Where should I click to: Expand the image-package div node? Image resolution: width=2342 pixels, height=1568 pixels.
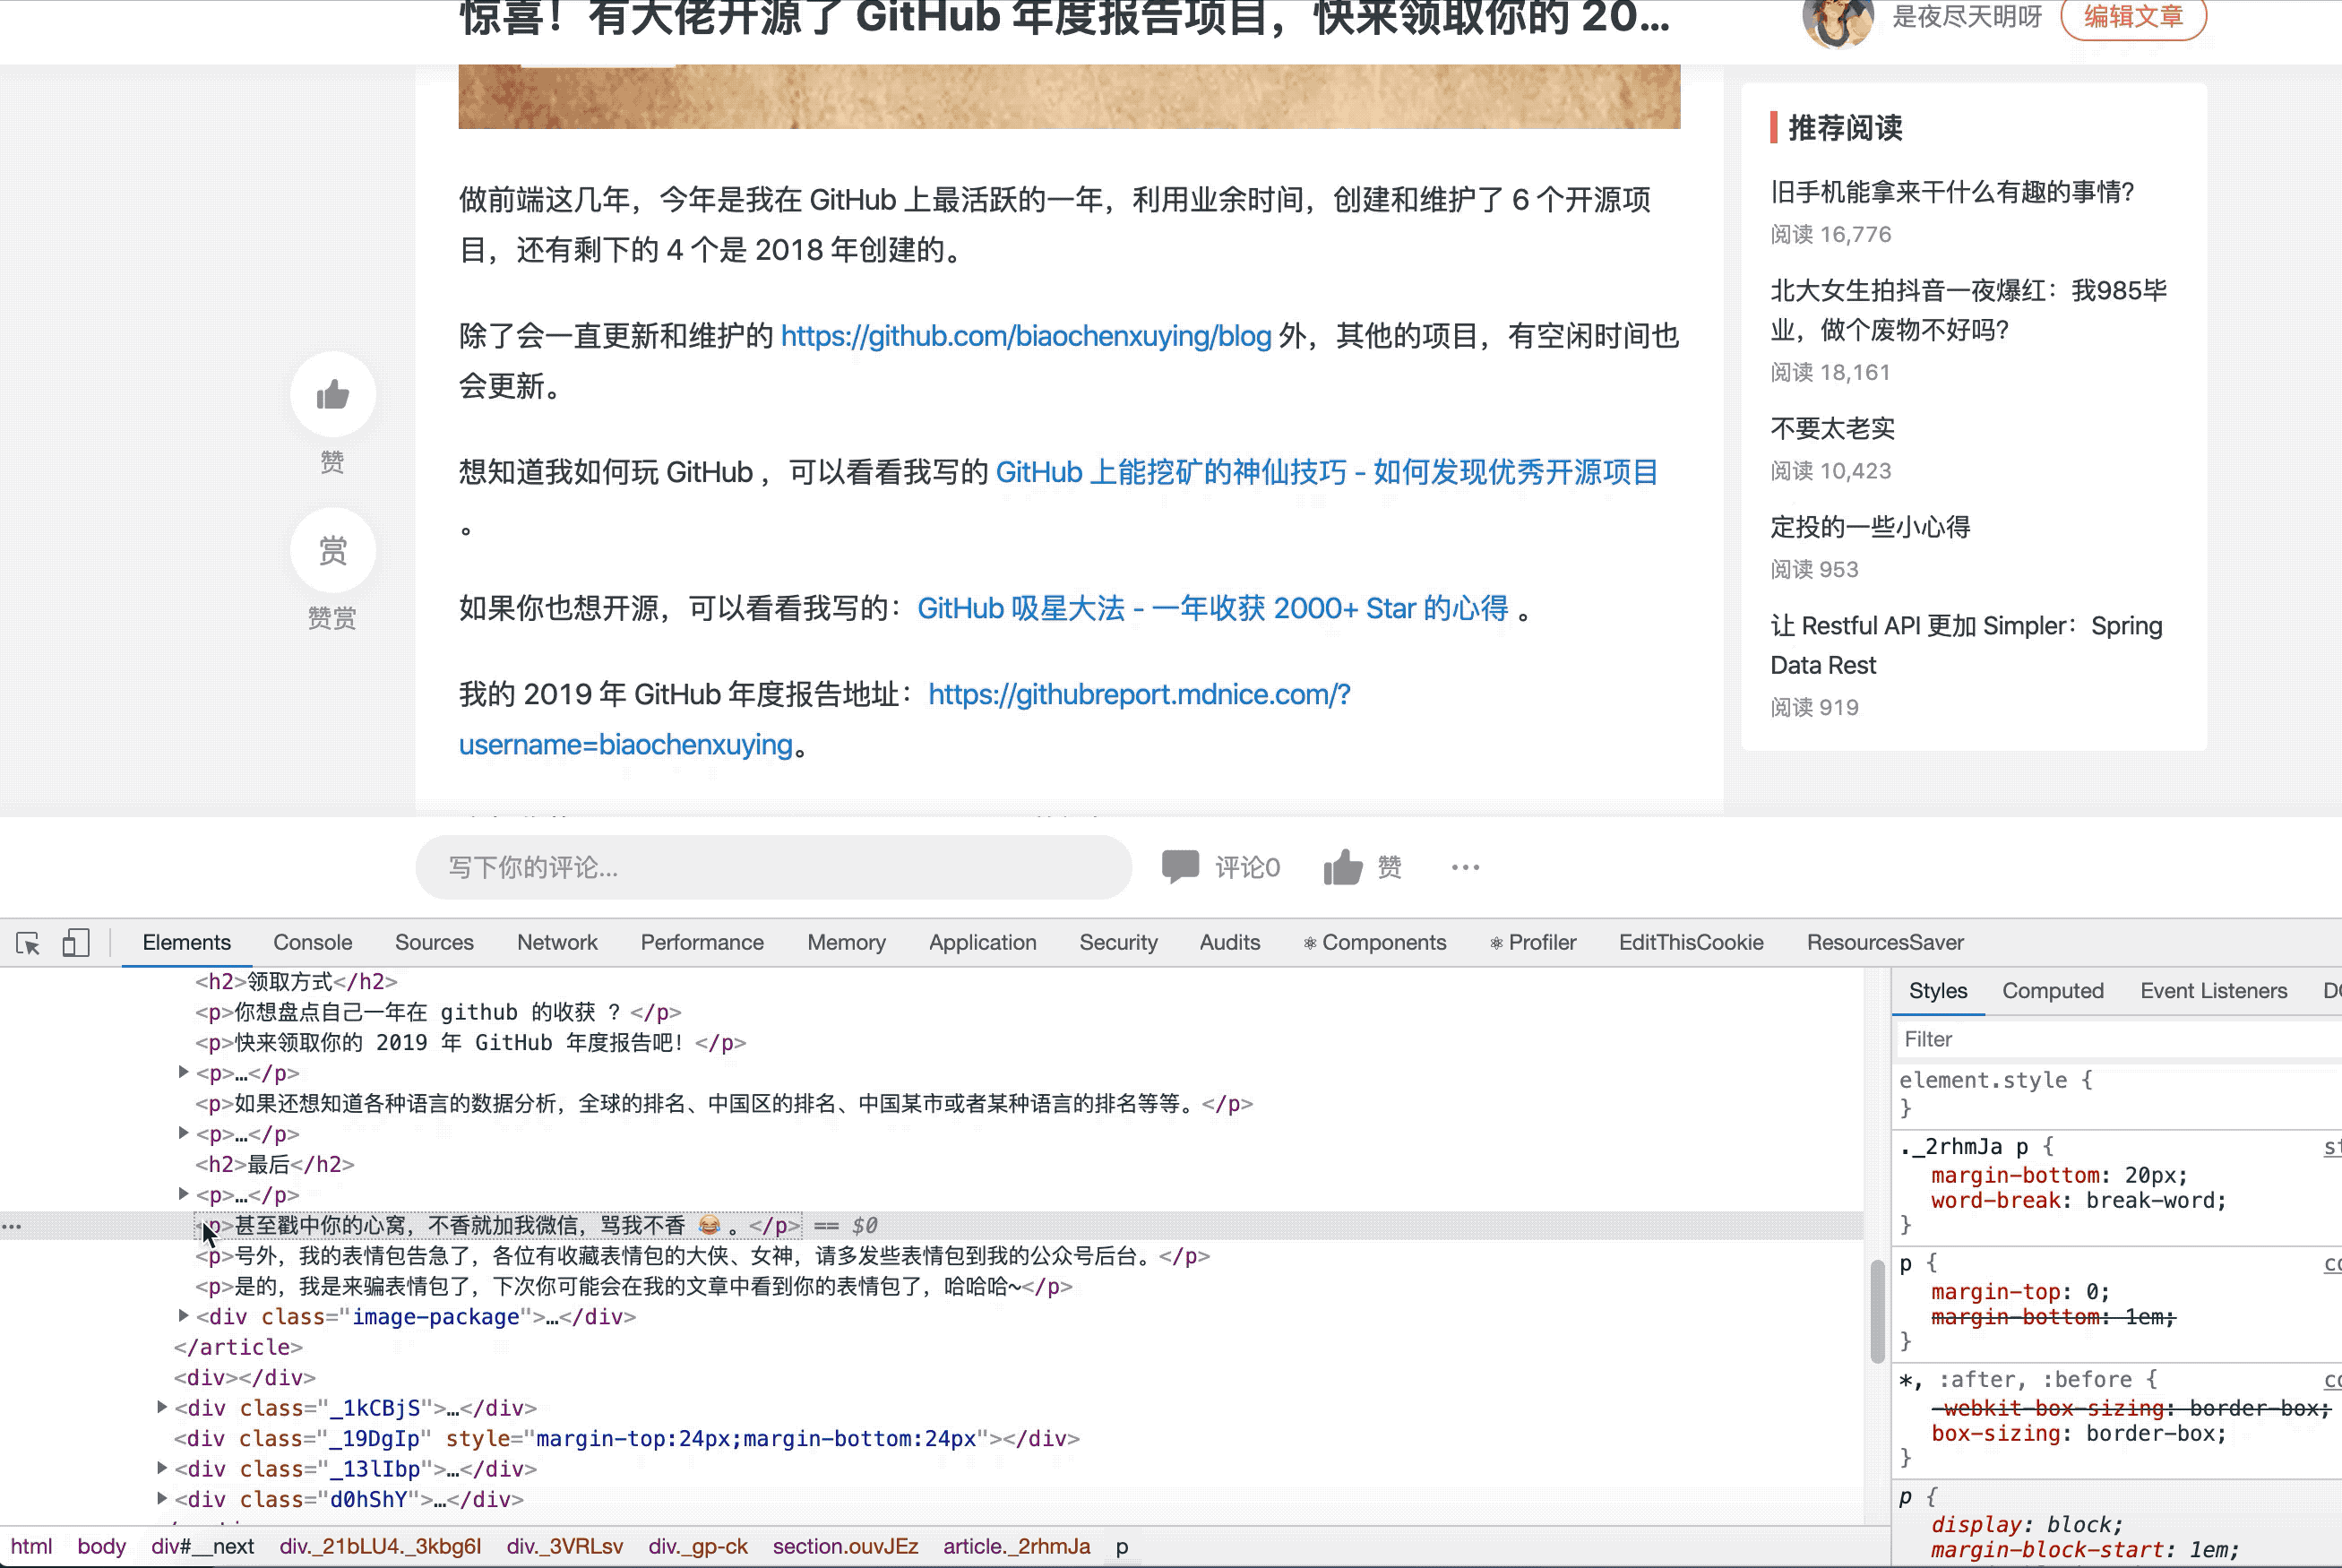pyautogui.click(x=184, y=1316)
